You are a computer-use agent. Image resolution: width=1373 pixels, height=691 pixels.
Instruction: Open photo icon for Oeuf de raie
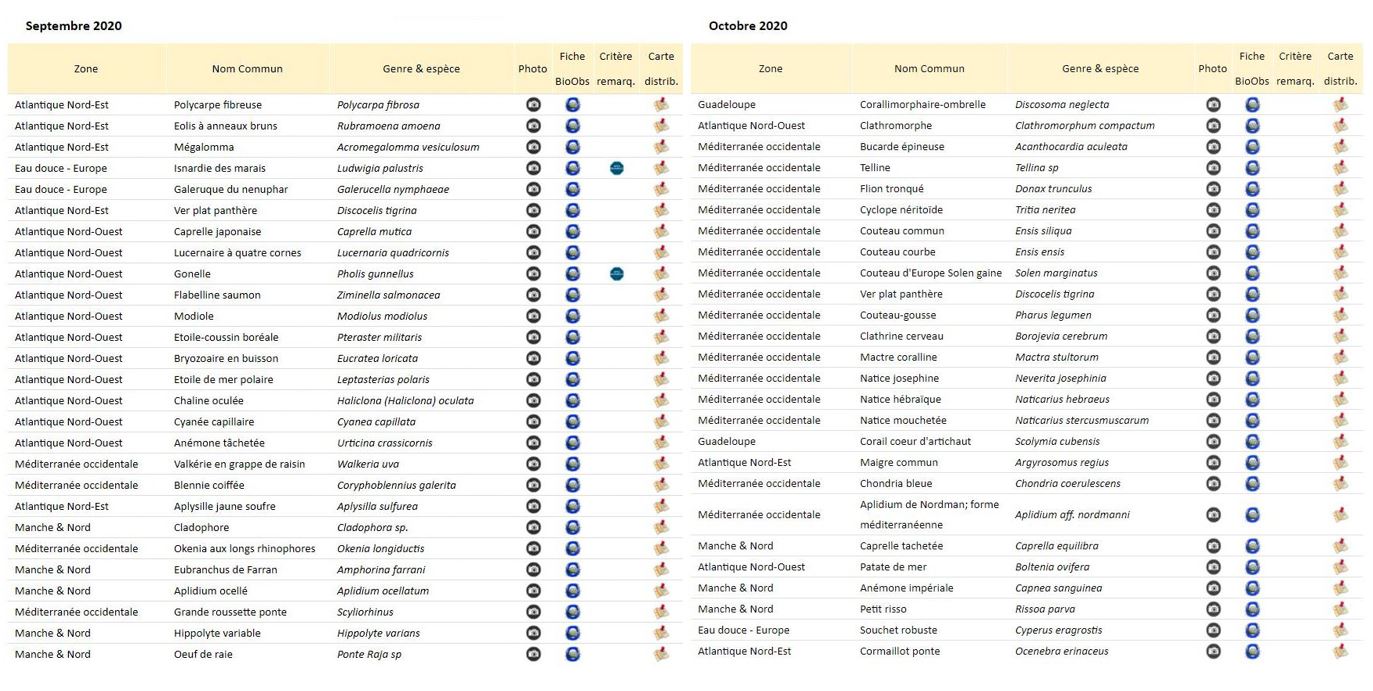point(533,654)
